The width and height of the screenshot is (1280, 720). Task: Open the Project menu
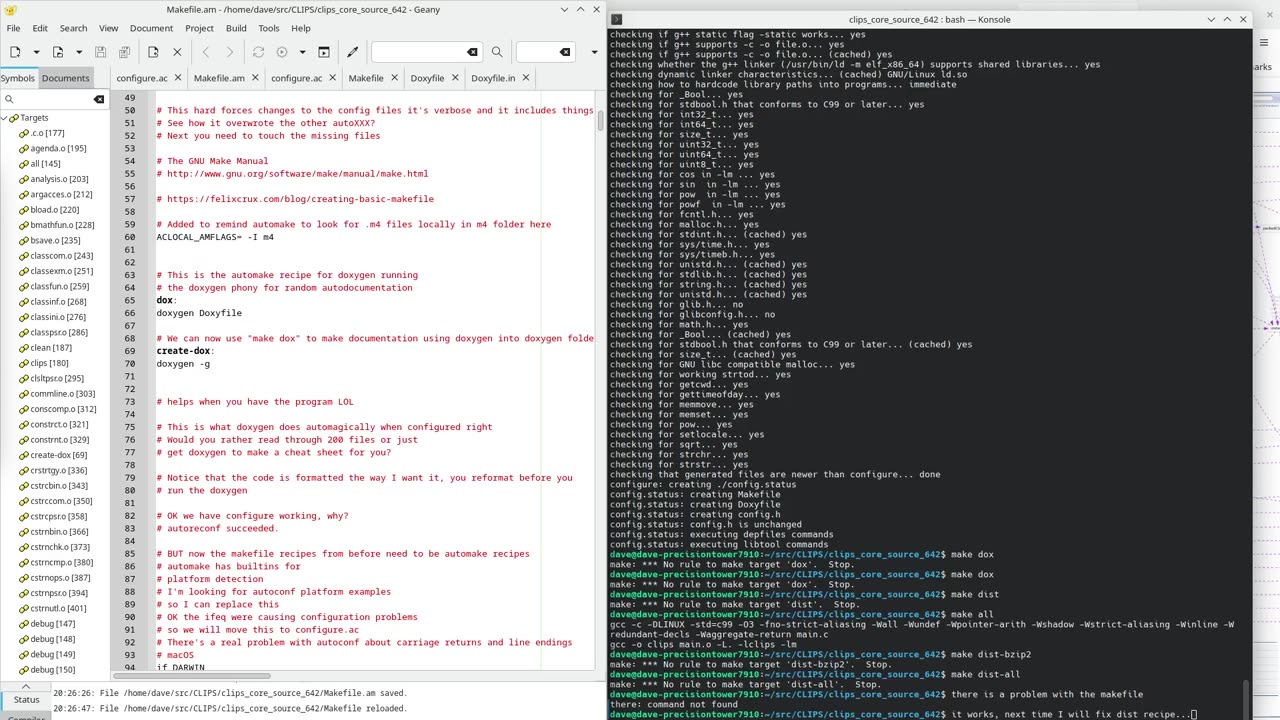199,28
